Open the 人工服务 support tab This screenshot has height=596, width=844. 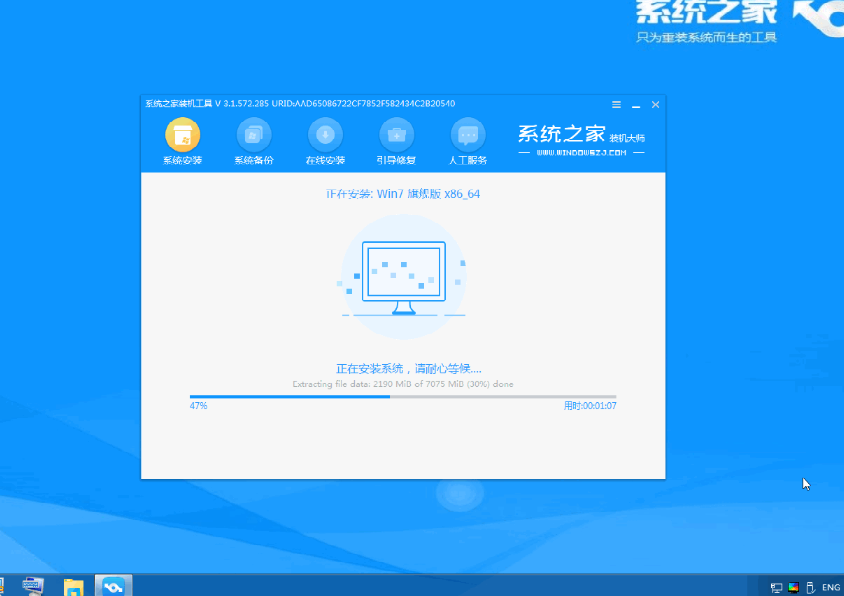[468, 141]
